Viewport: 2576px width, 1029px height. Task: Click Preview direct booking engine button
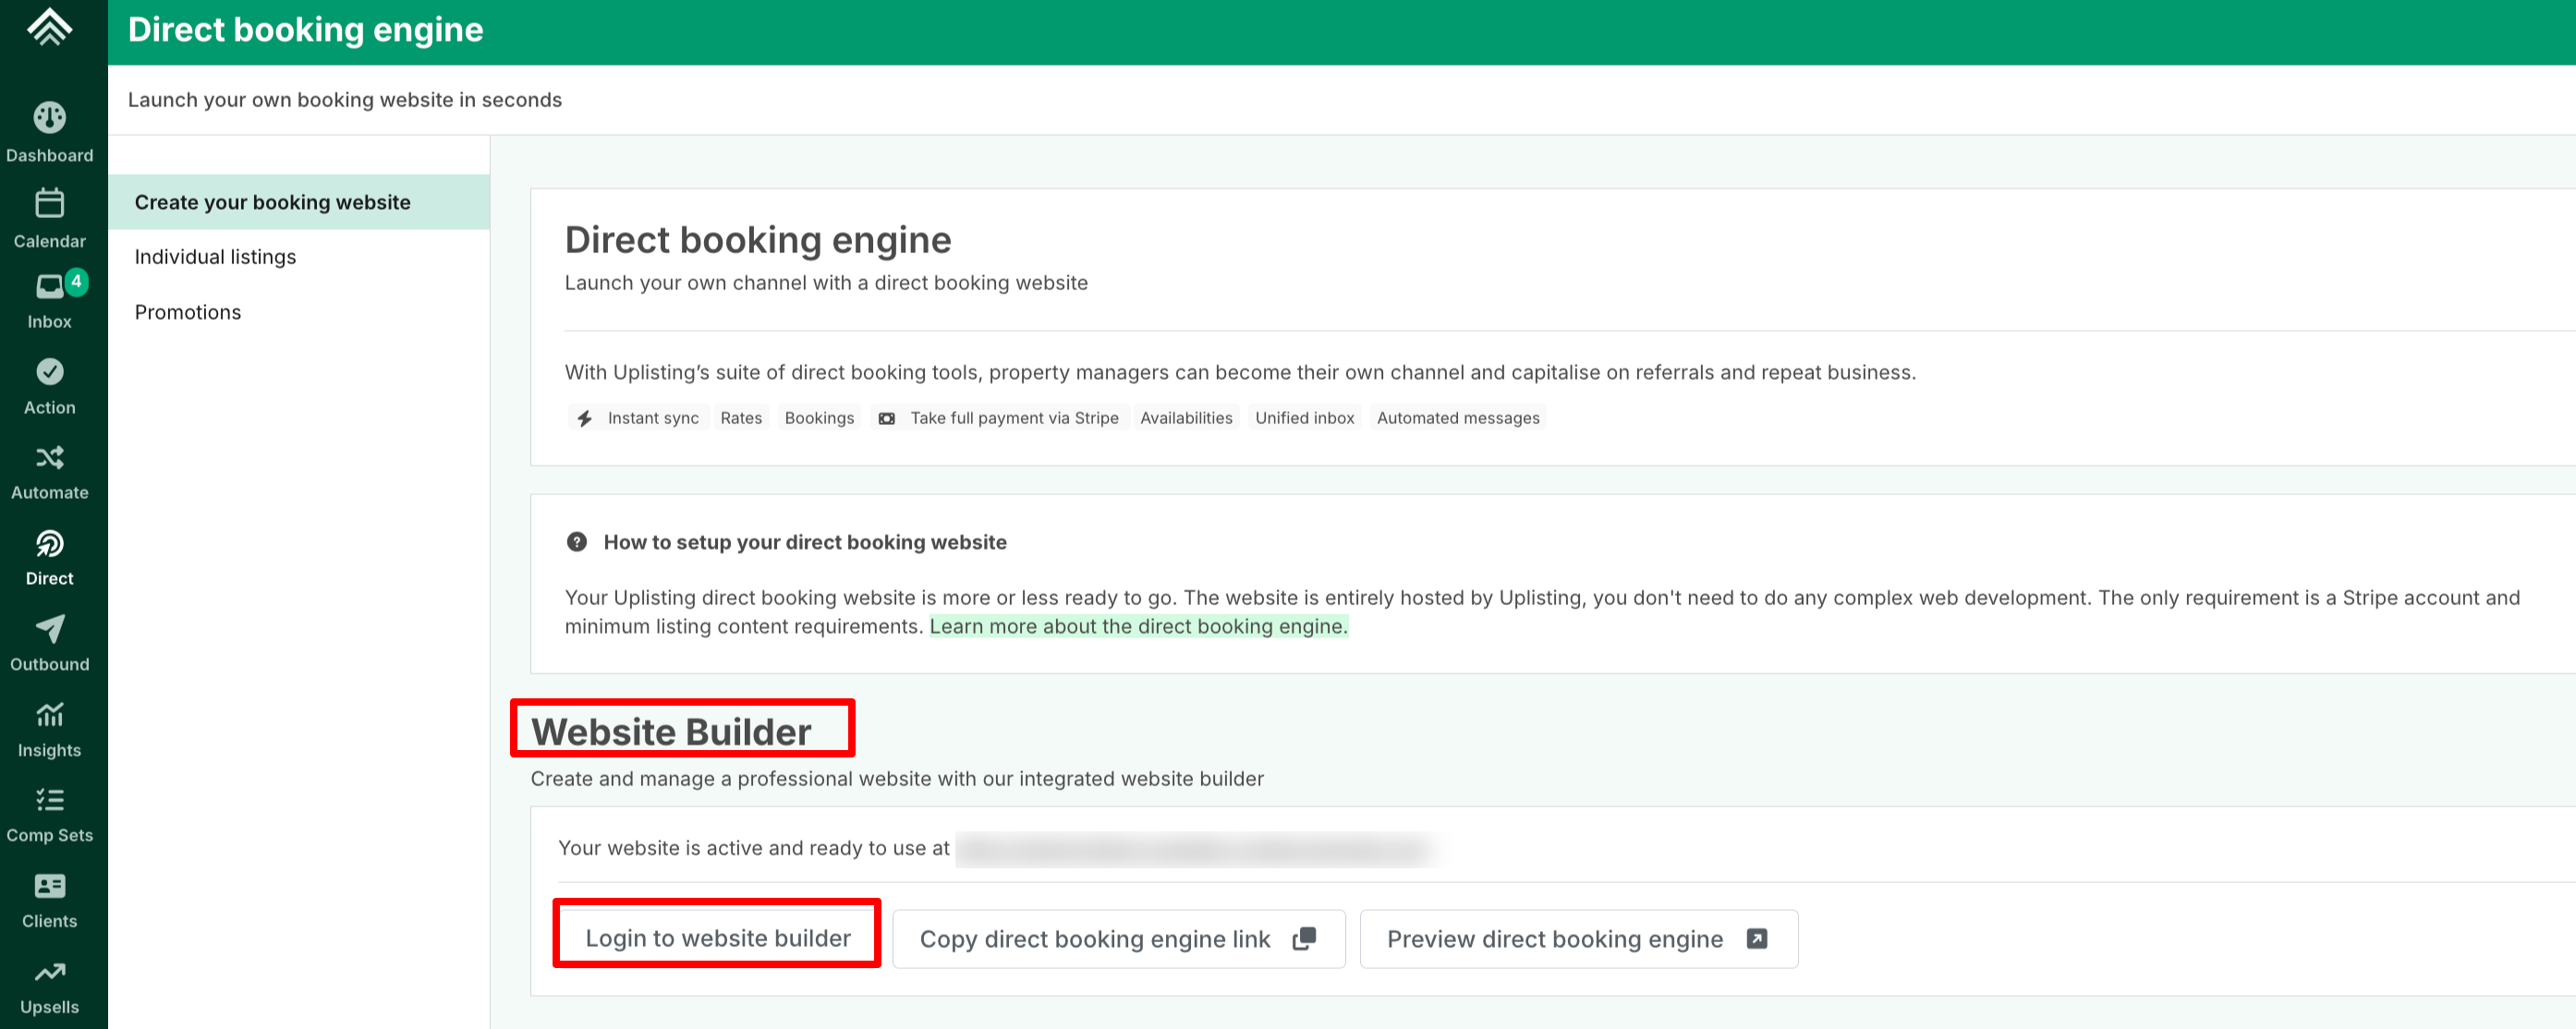1577,939
